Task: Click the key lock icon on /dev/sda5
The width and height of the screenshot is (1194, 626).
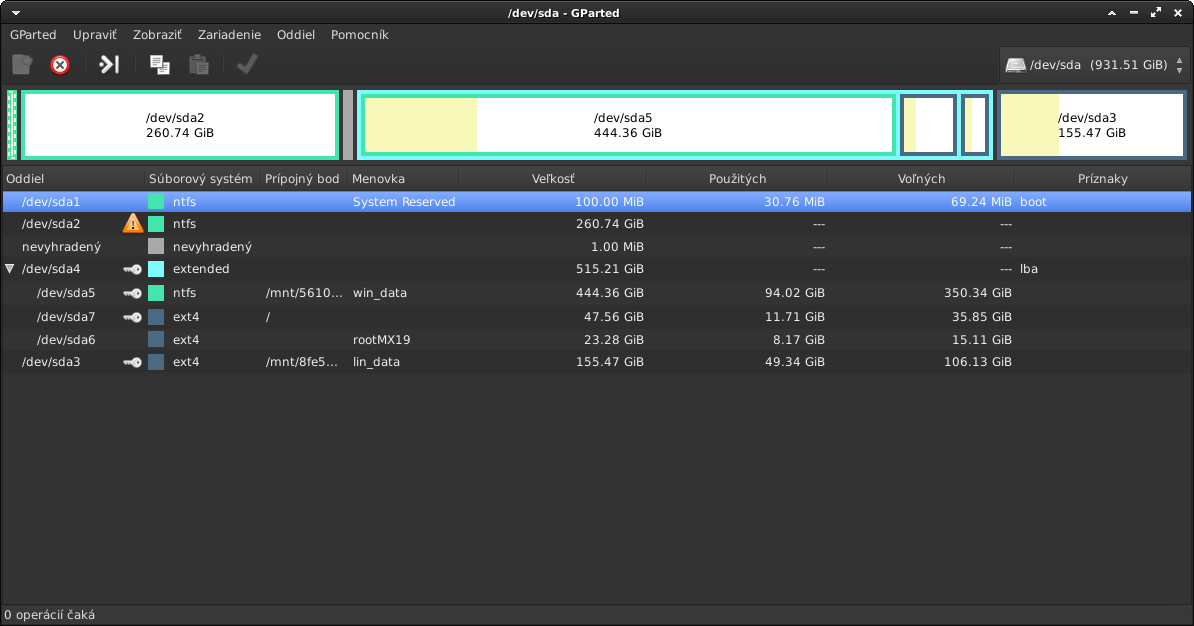Action: coord(132,293)
